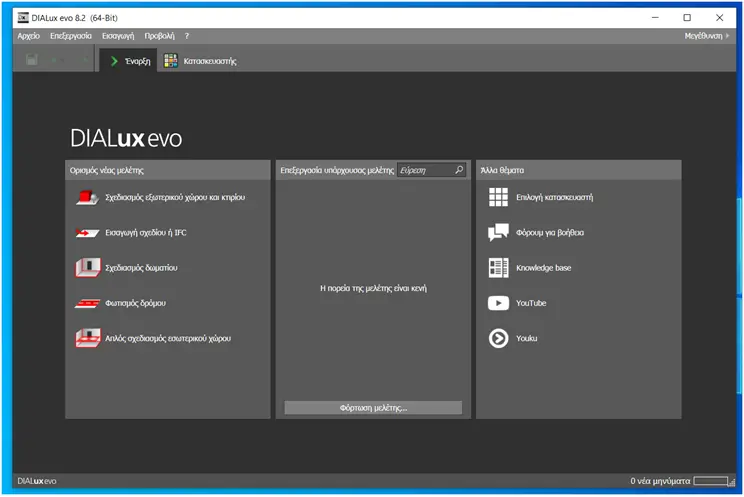The width and height of the screenshot is (744, 497).
Task: Click the YouTube play icon
Action: point(498,303)
